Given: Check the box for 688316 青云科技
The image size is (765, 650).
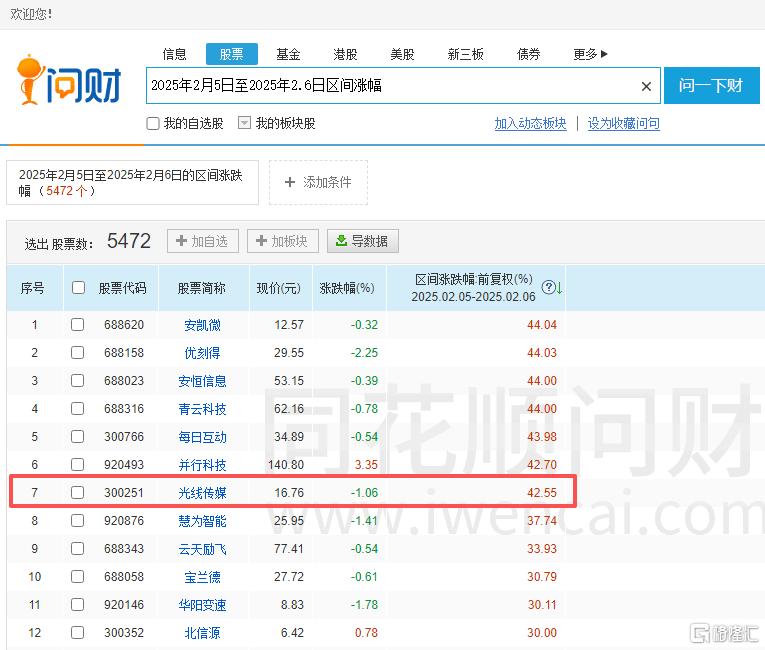Looking at the screenshot, I should tap(78, 408).
